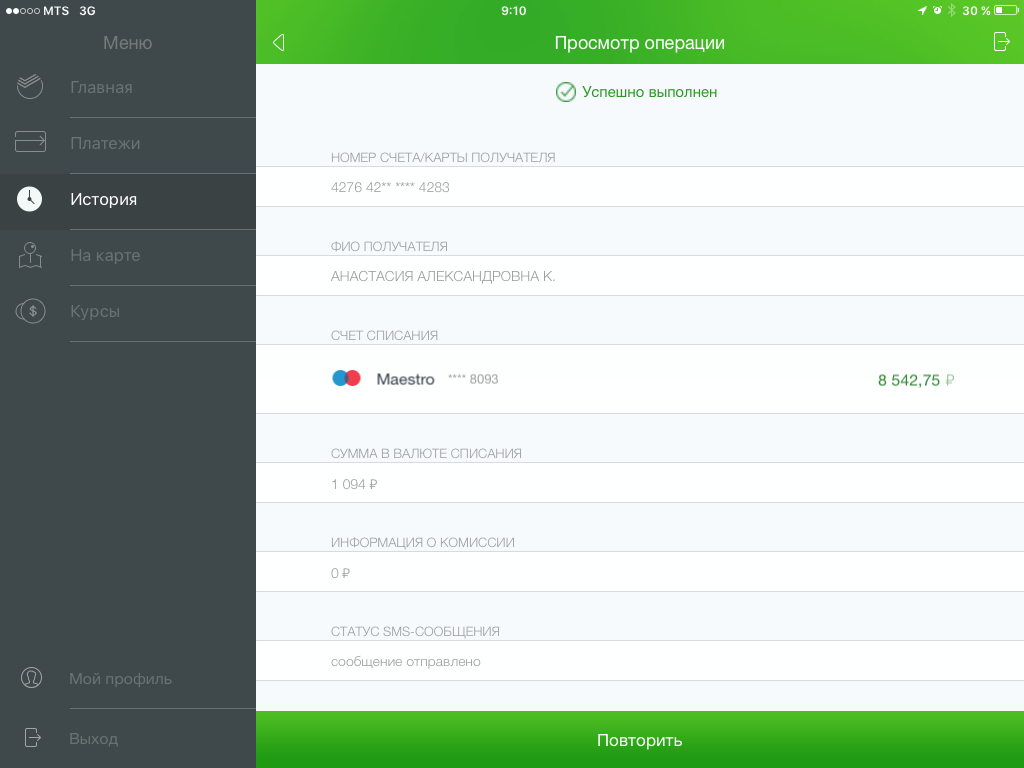
Task: Select История menu item
Action: point(128,200)
